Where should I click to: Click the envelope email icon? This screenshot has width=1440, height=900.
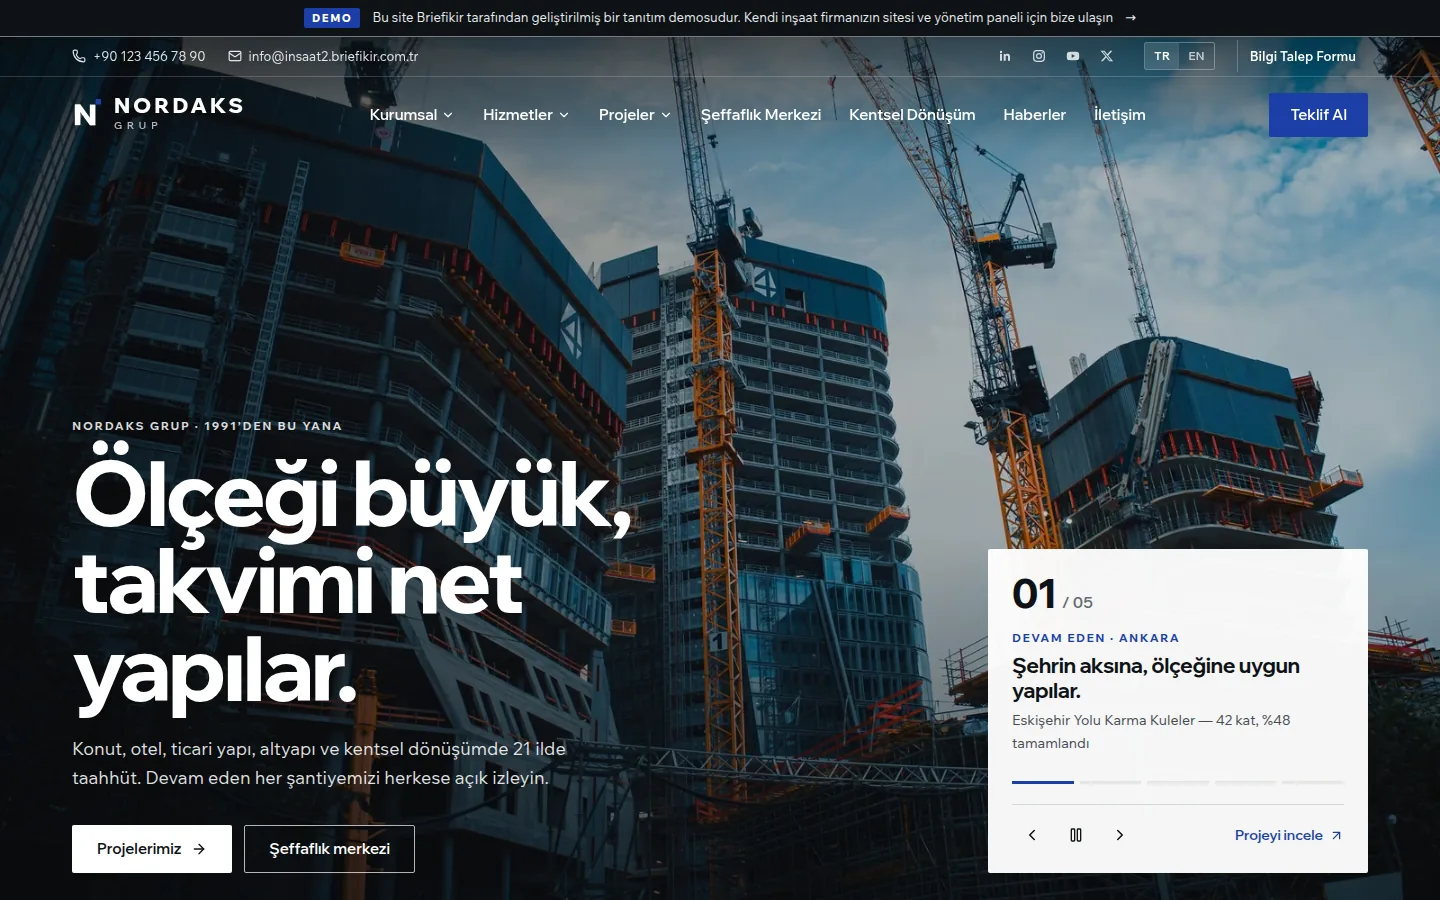235,56
